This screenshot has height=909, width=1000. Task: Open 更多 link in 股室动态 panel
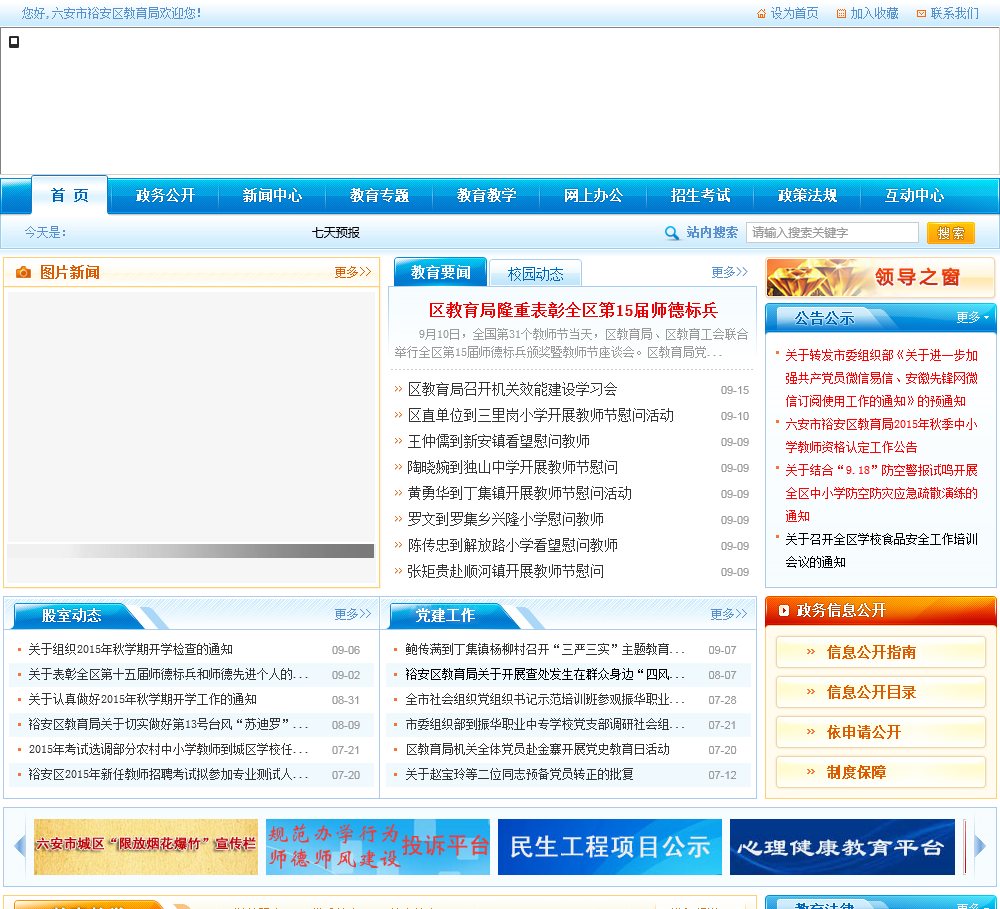pyautogui.click(x=353, y=614)
